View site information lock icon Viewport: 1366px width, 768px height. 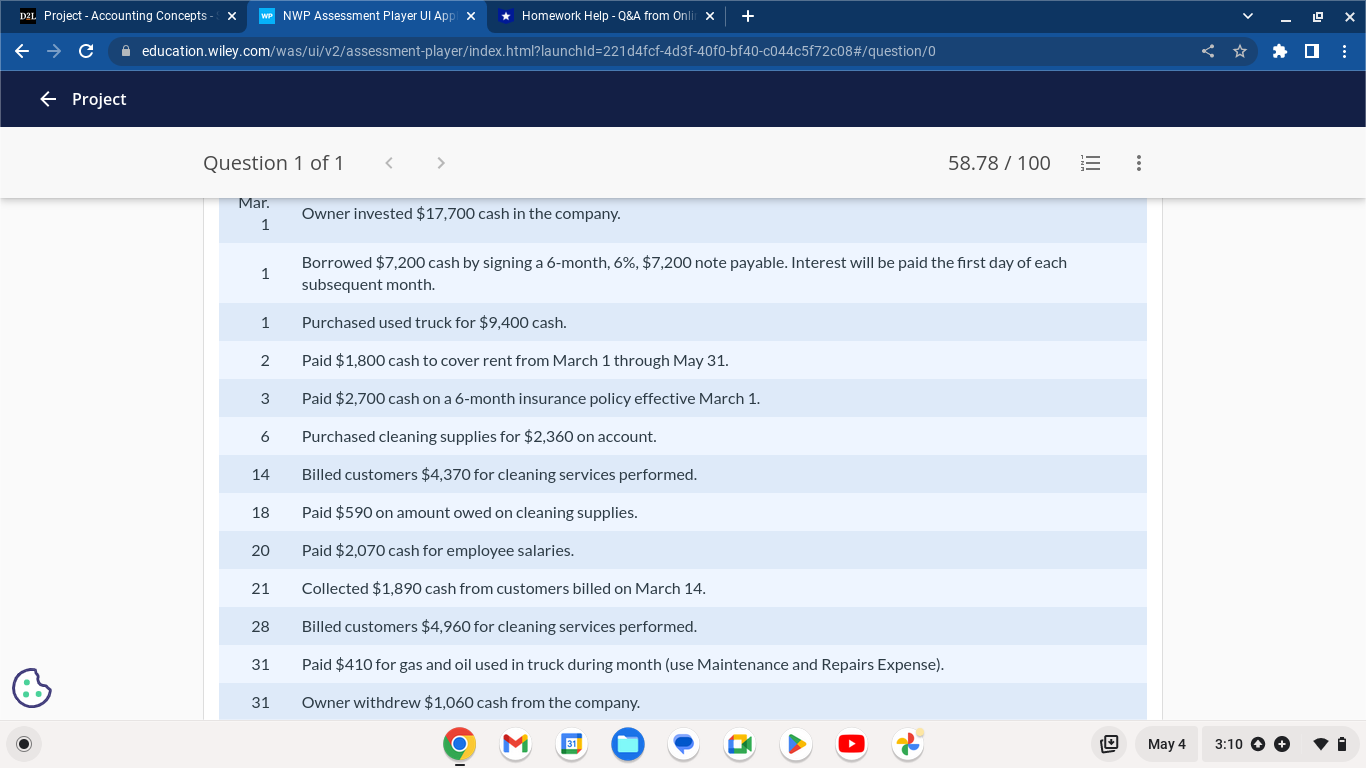[x=126, y=51]
